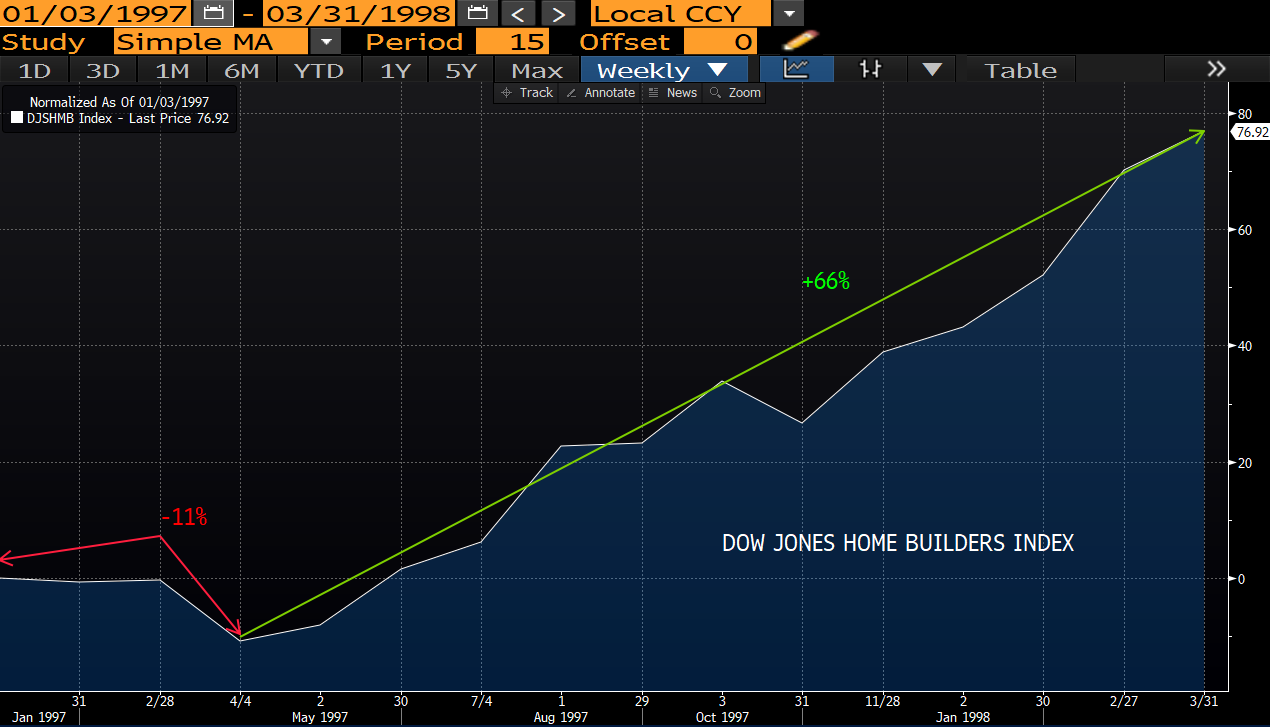Screen dimensions: 1270x727
Task: Select the 3D range tab
Action: click(103, 70)
